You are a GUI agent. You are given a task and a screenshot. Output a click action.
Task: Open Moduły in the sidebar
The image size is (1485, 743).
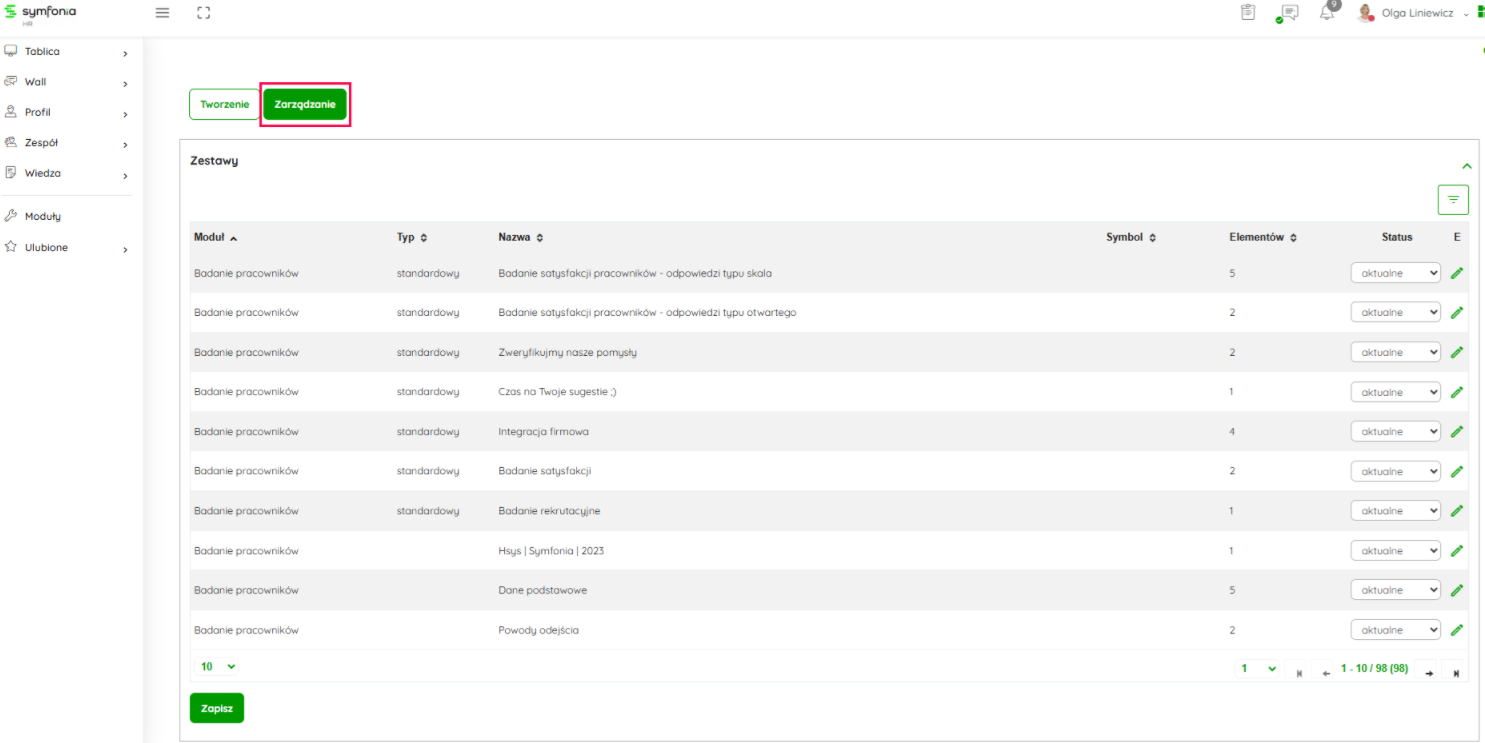(x=43, y=216)
